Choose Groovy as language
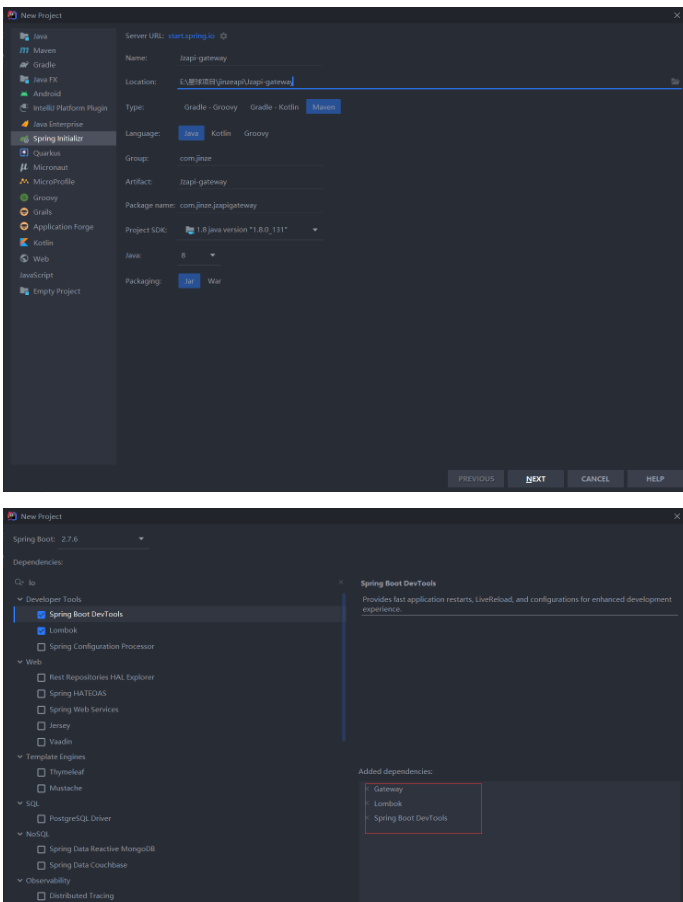 (x=256, y=133)
